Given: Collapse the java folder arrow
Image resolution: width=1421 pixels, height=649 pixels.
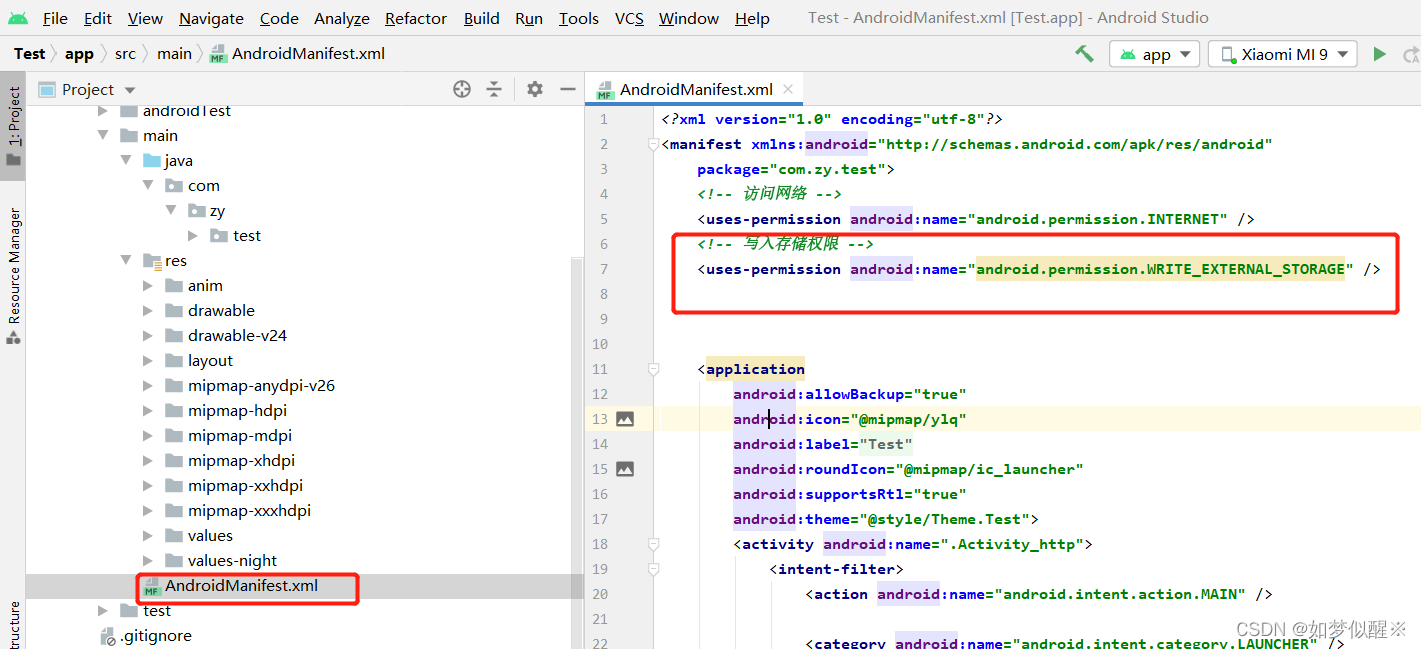Looking at the screenshot, I should (x=126, y=160).
